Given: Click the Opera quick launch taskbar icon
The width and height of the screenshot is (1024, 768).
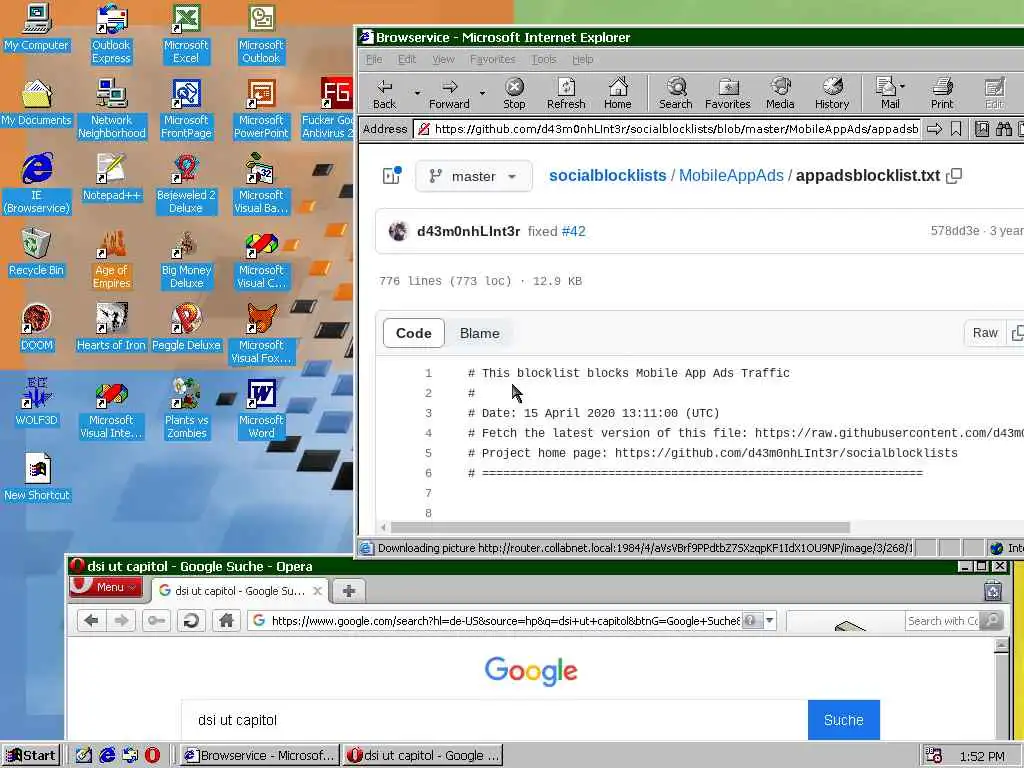Looking at the screenshot, I should 152,756.
